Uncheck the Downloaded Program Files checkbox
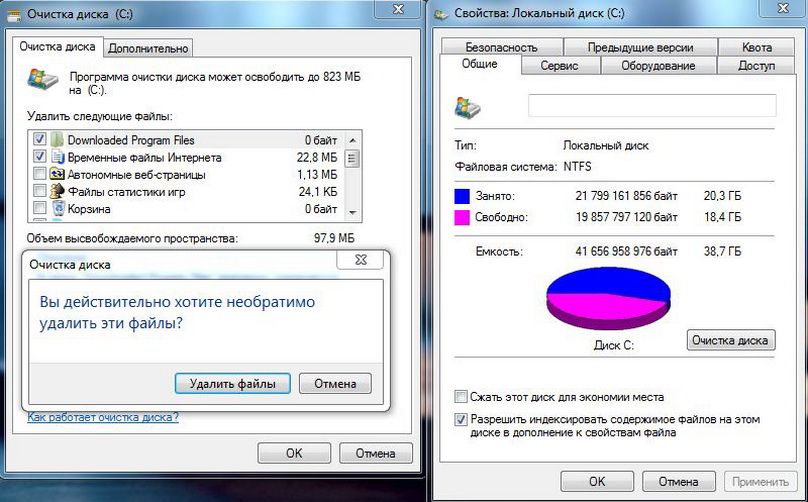 pos(40,139)
